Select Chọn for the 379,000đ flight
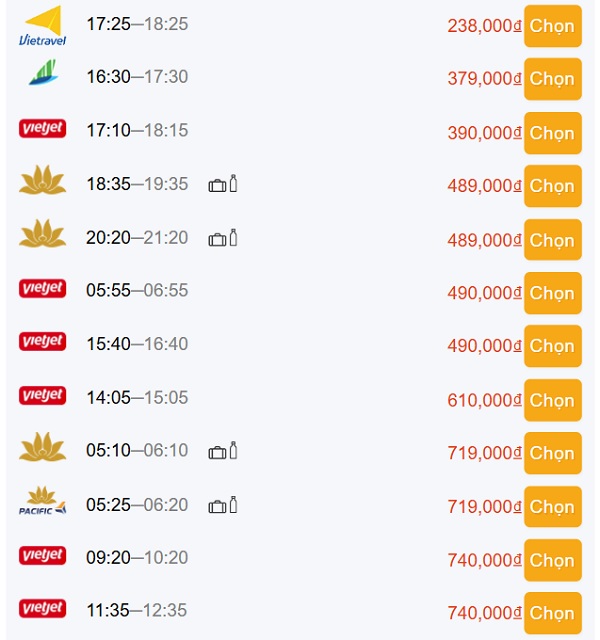This screenshot has width=600, height=640. [x=553, y=79]
